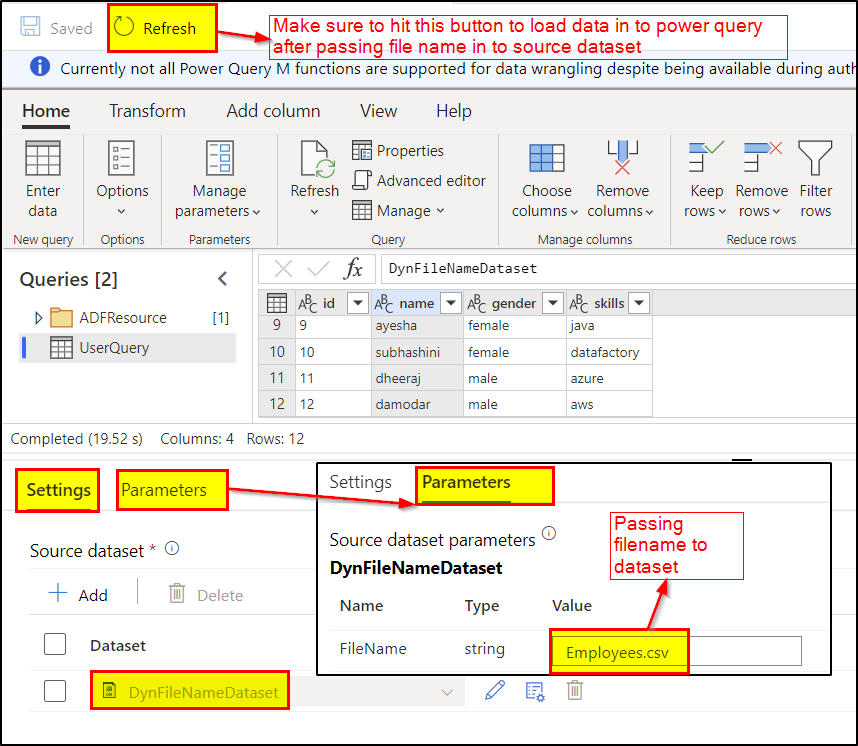Switch to the Transform ribbon tab
Viewport: 858px width, 746px height.
point(147,111)
